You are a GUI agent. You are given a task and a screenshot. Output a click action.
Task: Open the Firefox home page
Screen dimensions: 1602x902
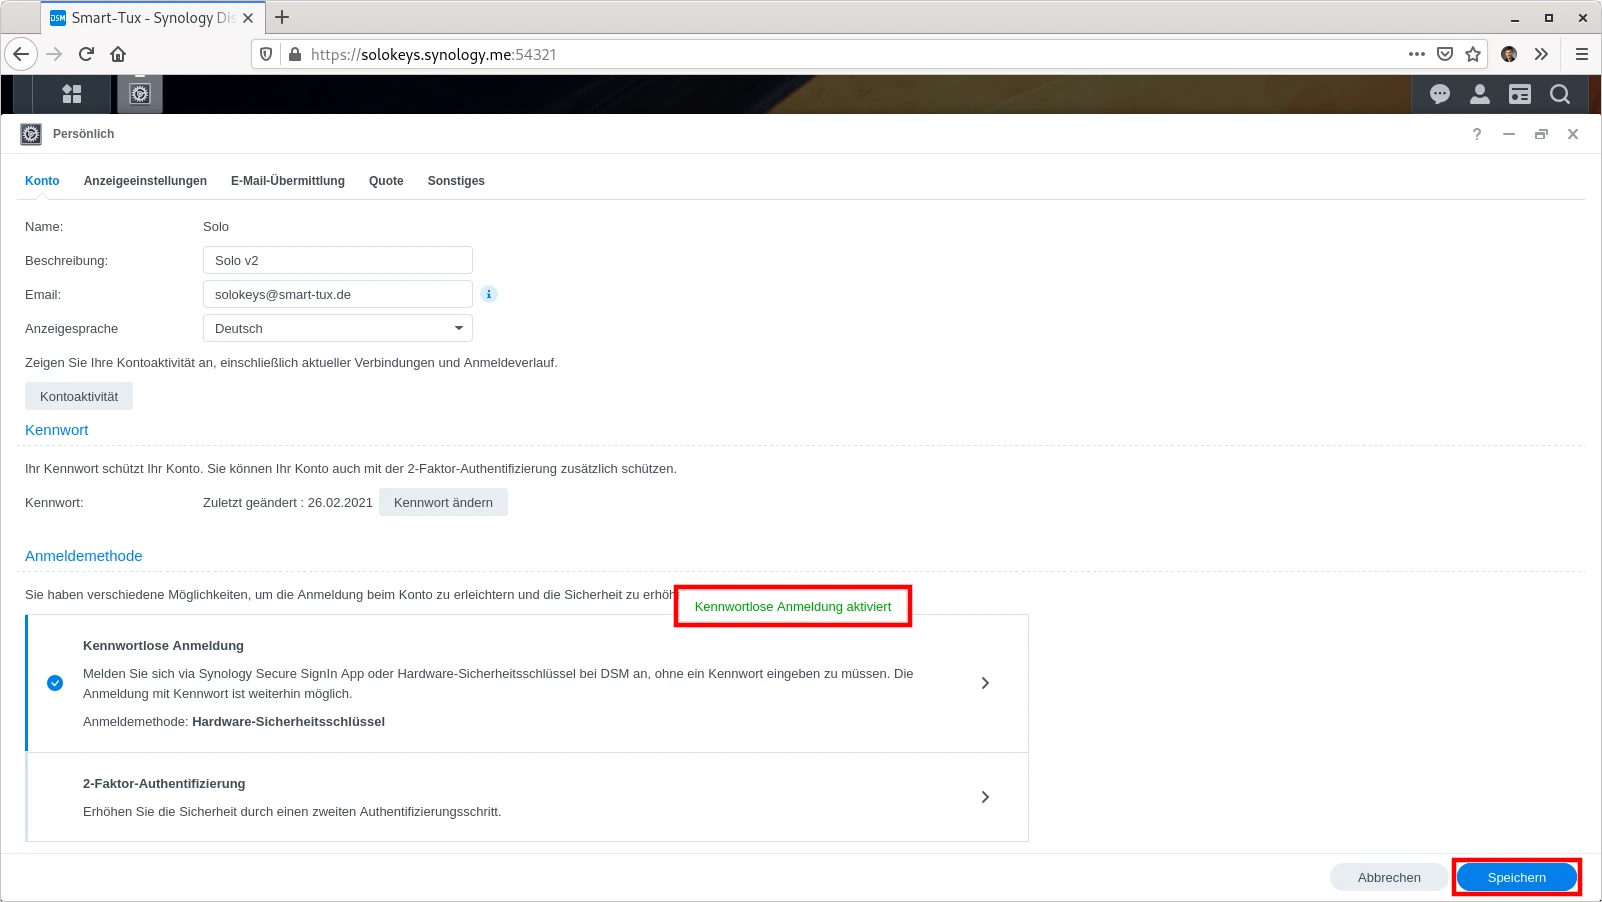(118, 54)
